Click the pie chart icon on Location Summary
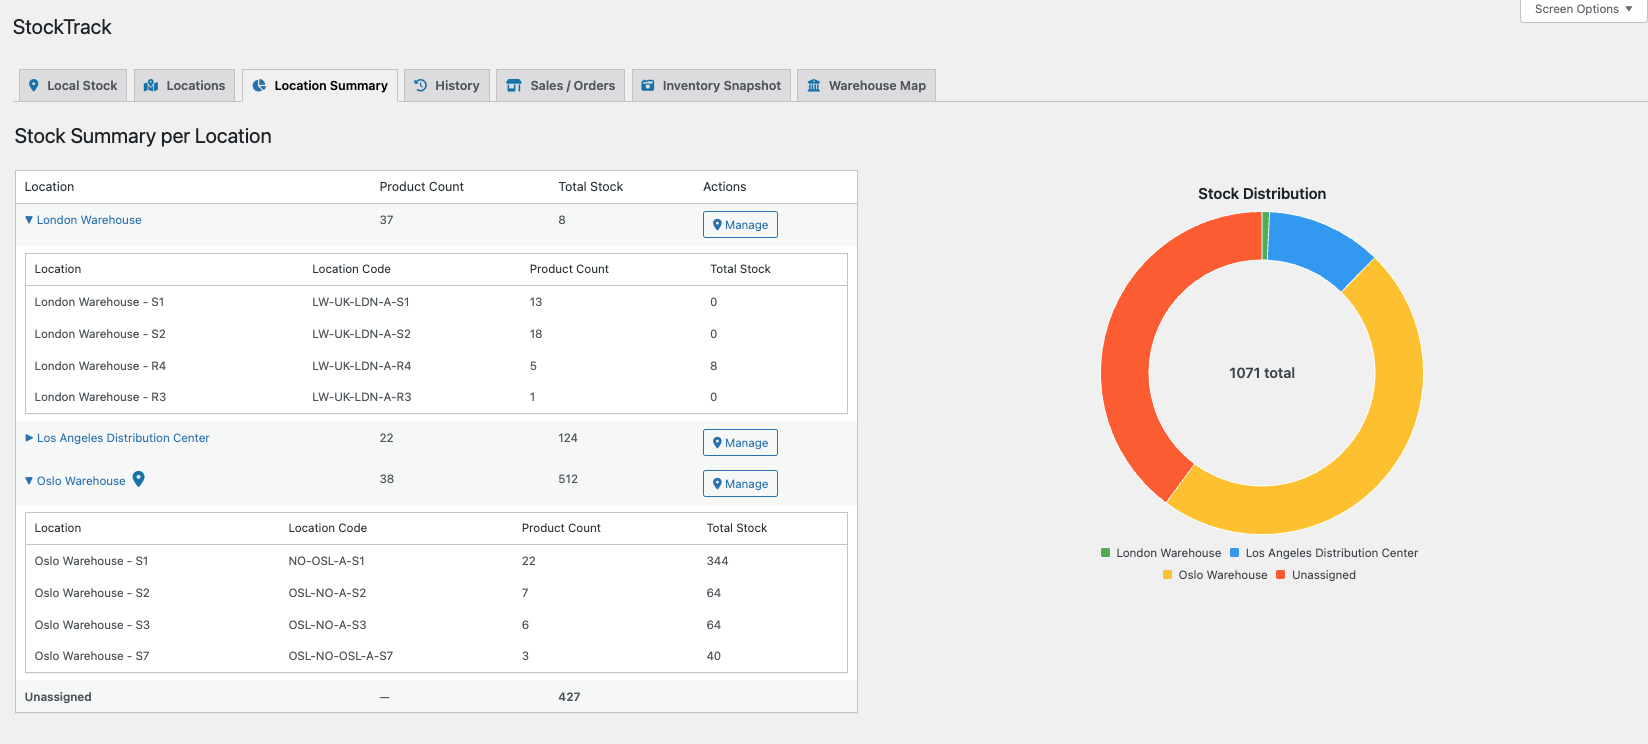1648x744 pixels. coord(259,86)
